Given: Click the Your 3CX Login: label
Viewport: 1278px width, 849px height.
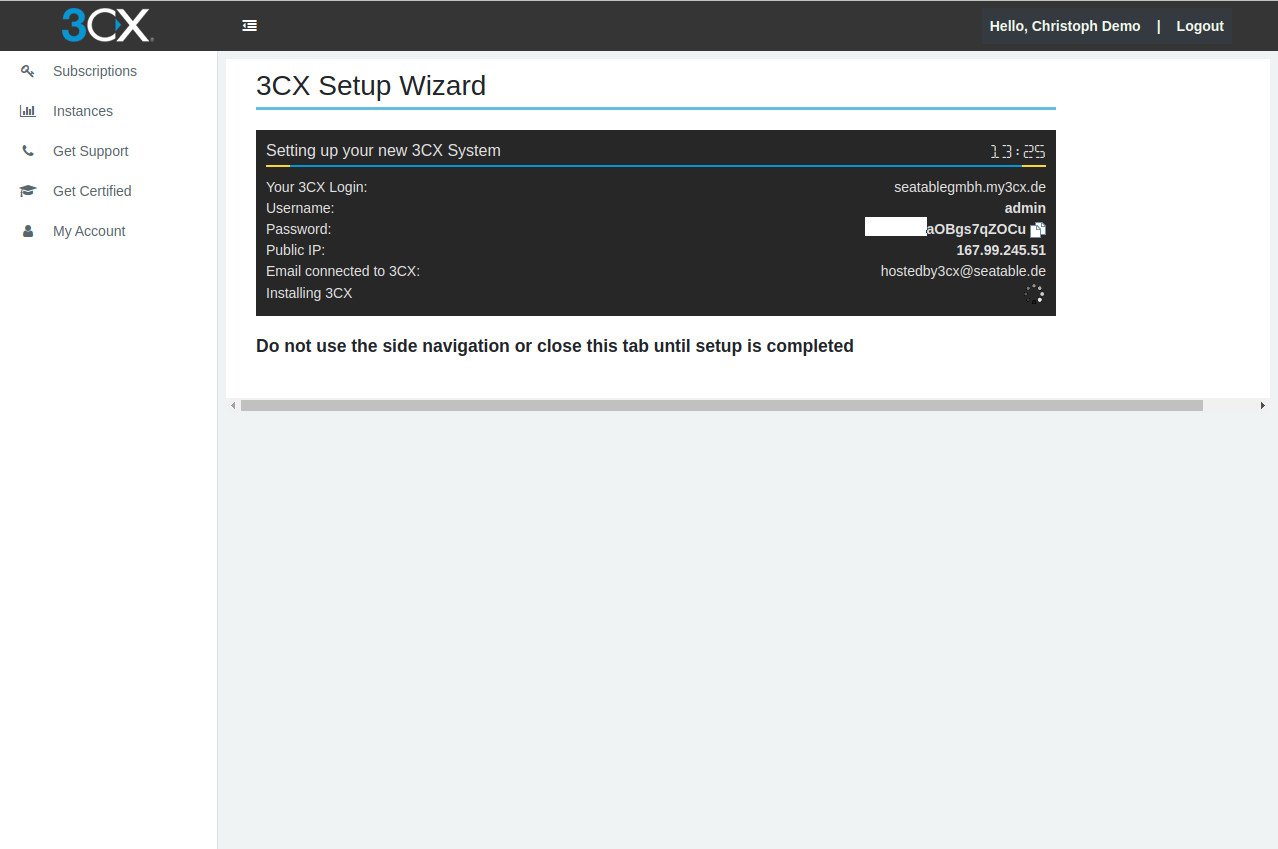Looking at the screenshot, I should pos(316,187).
